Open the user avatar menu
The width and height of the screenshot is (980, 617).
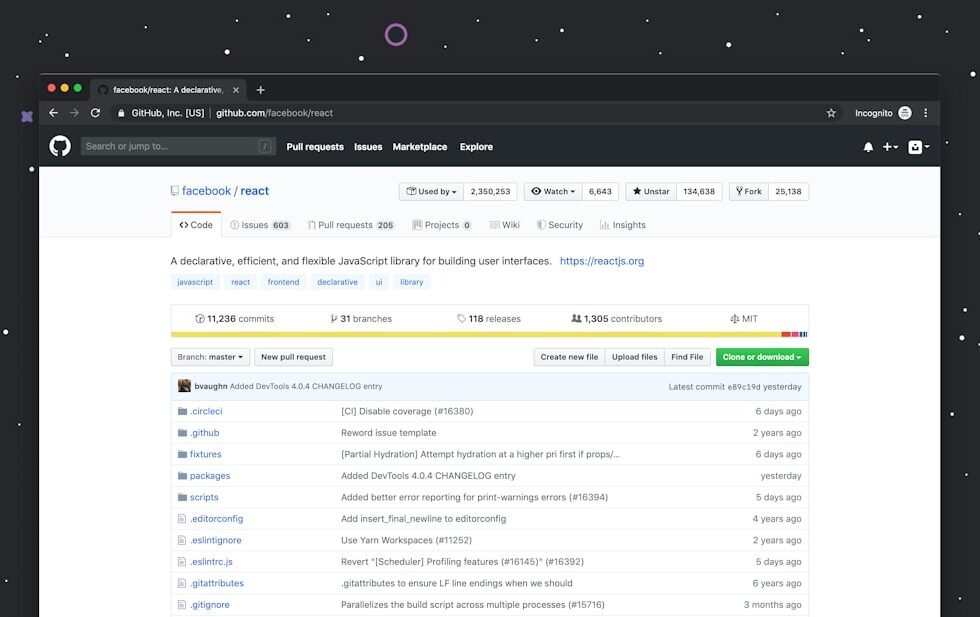point(919,147)
